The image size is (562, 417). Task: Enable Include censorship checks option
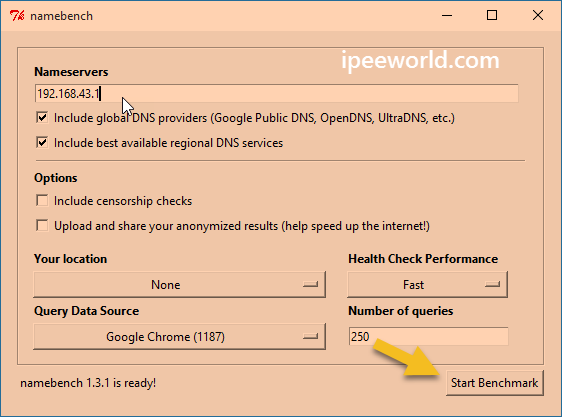[42, 200]
